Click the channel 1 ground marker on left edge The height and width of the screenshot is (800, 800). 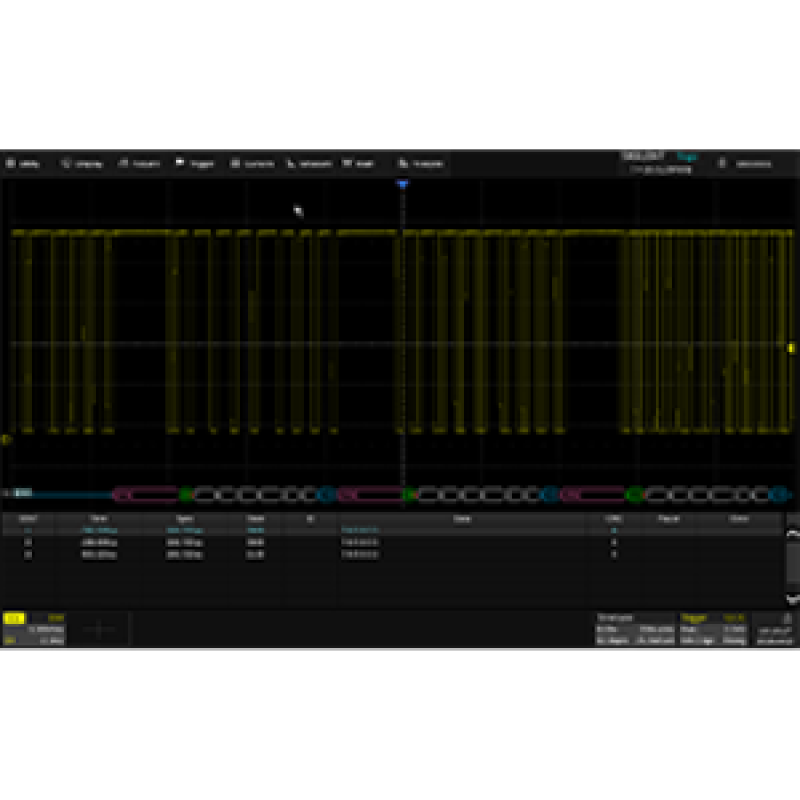pyautogui.click(x=6, y=438)
